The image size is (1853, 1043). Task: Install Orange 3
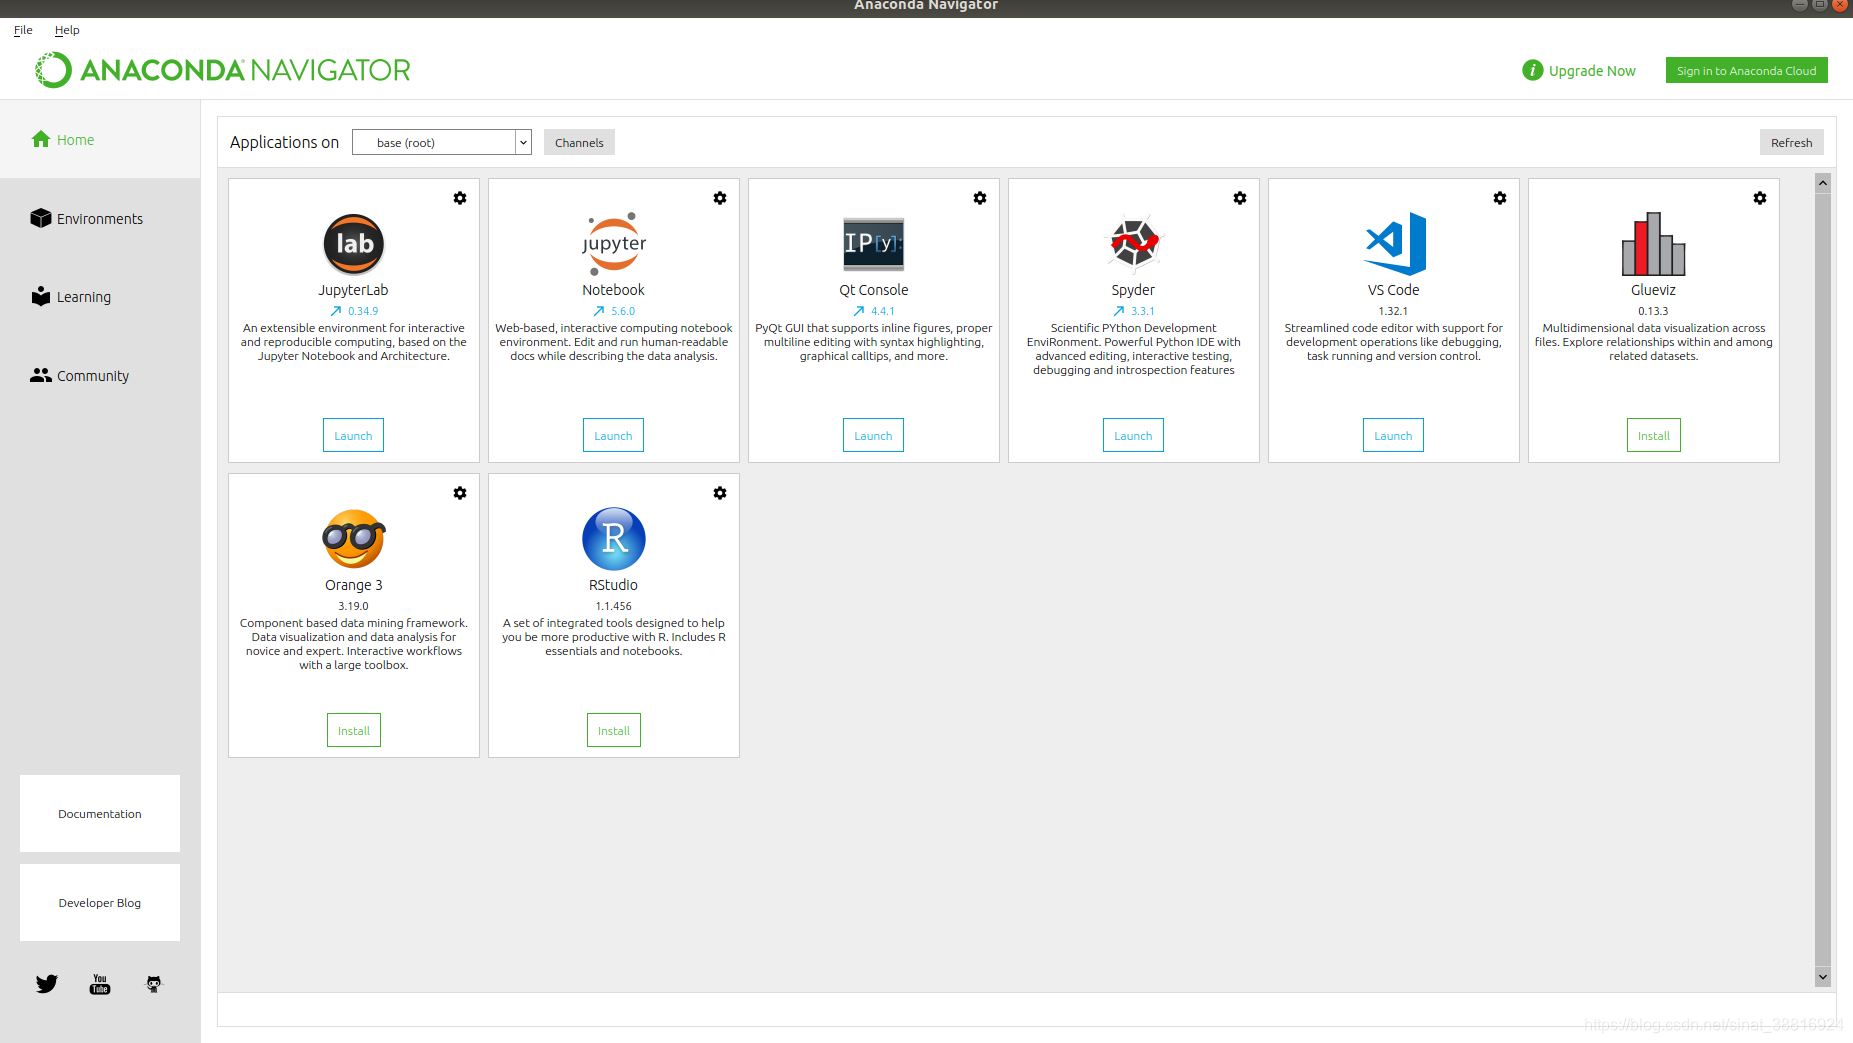click(x=354, y=730)
